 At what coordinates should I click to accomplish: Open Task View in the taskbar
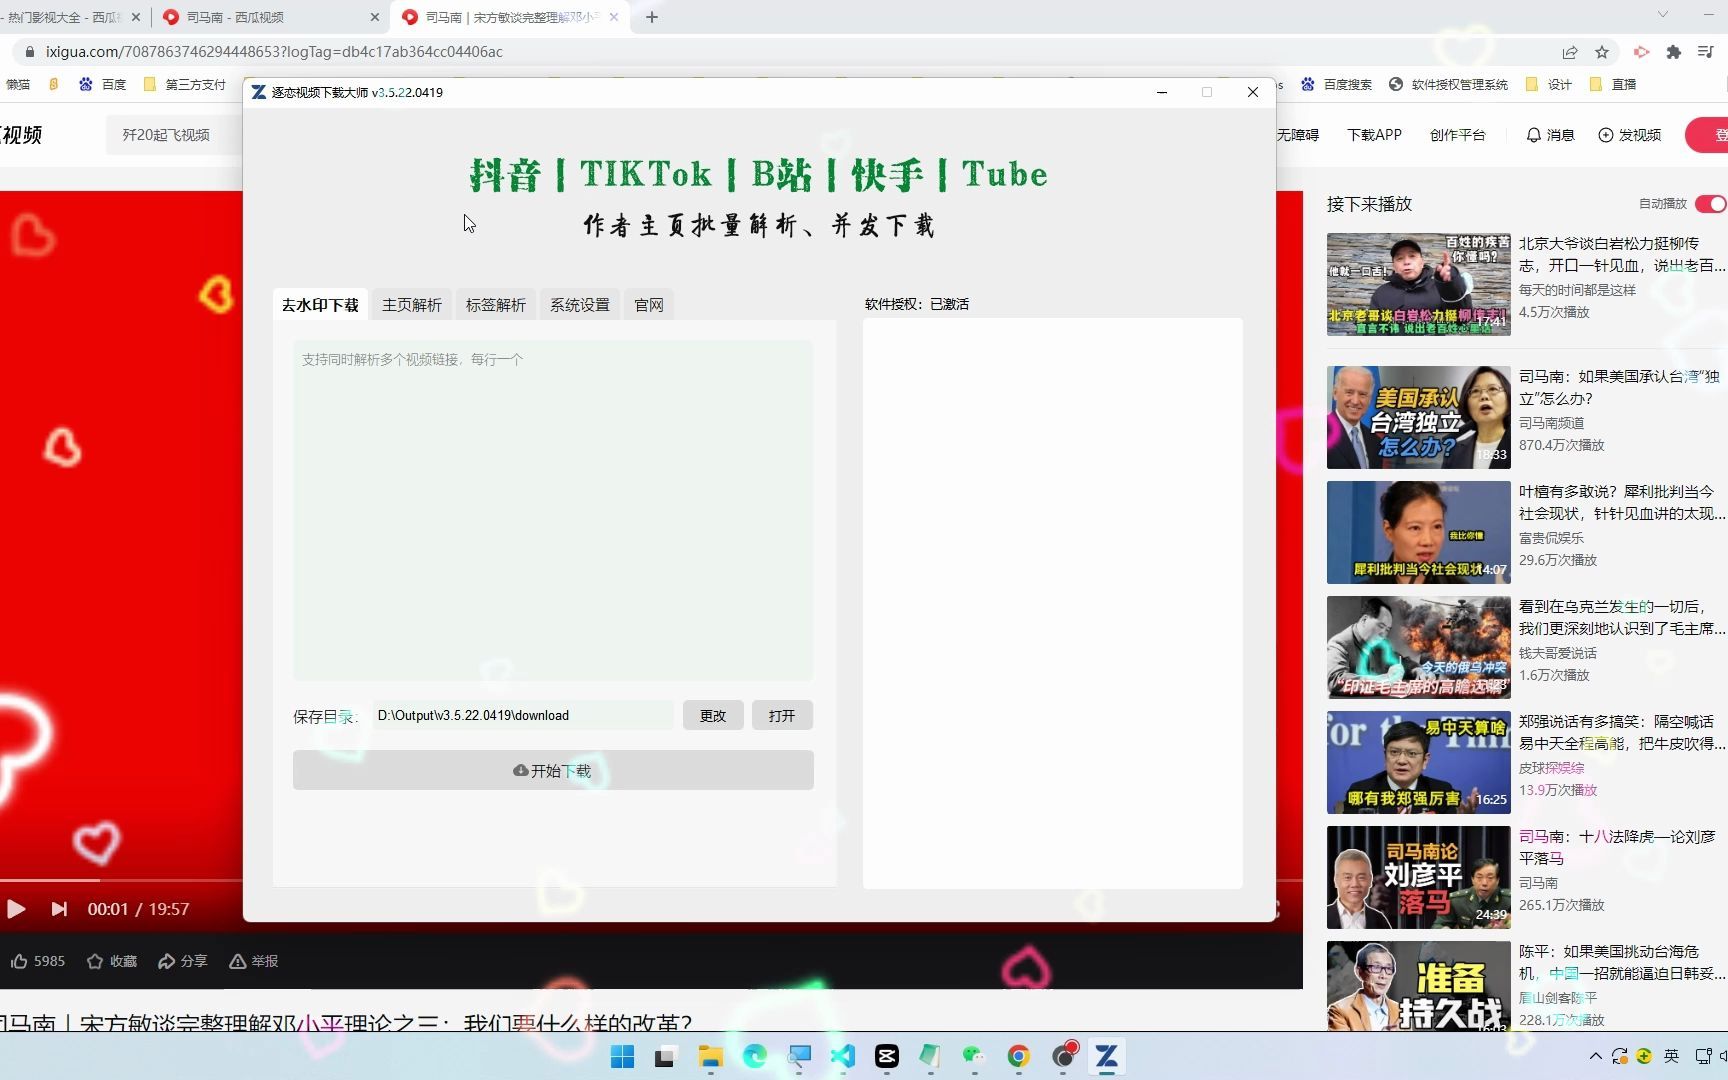click(665, 1056)
